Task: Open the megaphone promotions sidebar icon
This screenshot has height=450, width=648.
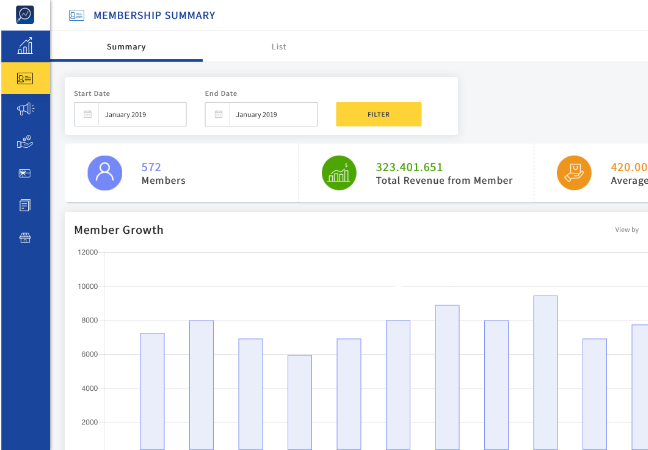Action: pos(25,110)
